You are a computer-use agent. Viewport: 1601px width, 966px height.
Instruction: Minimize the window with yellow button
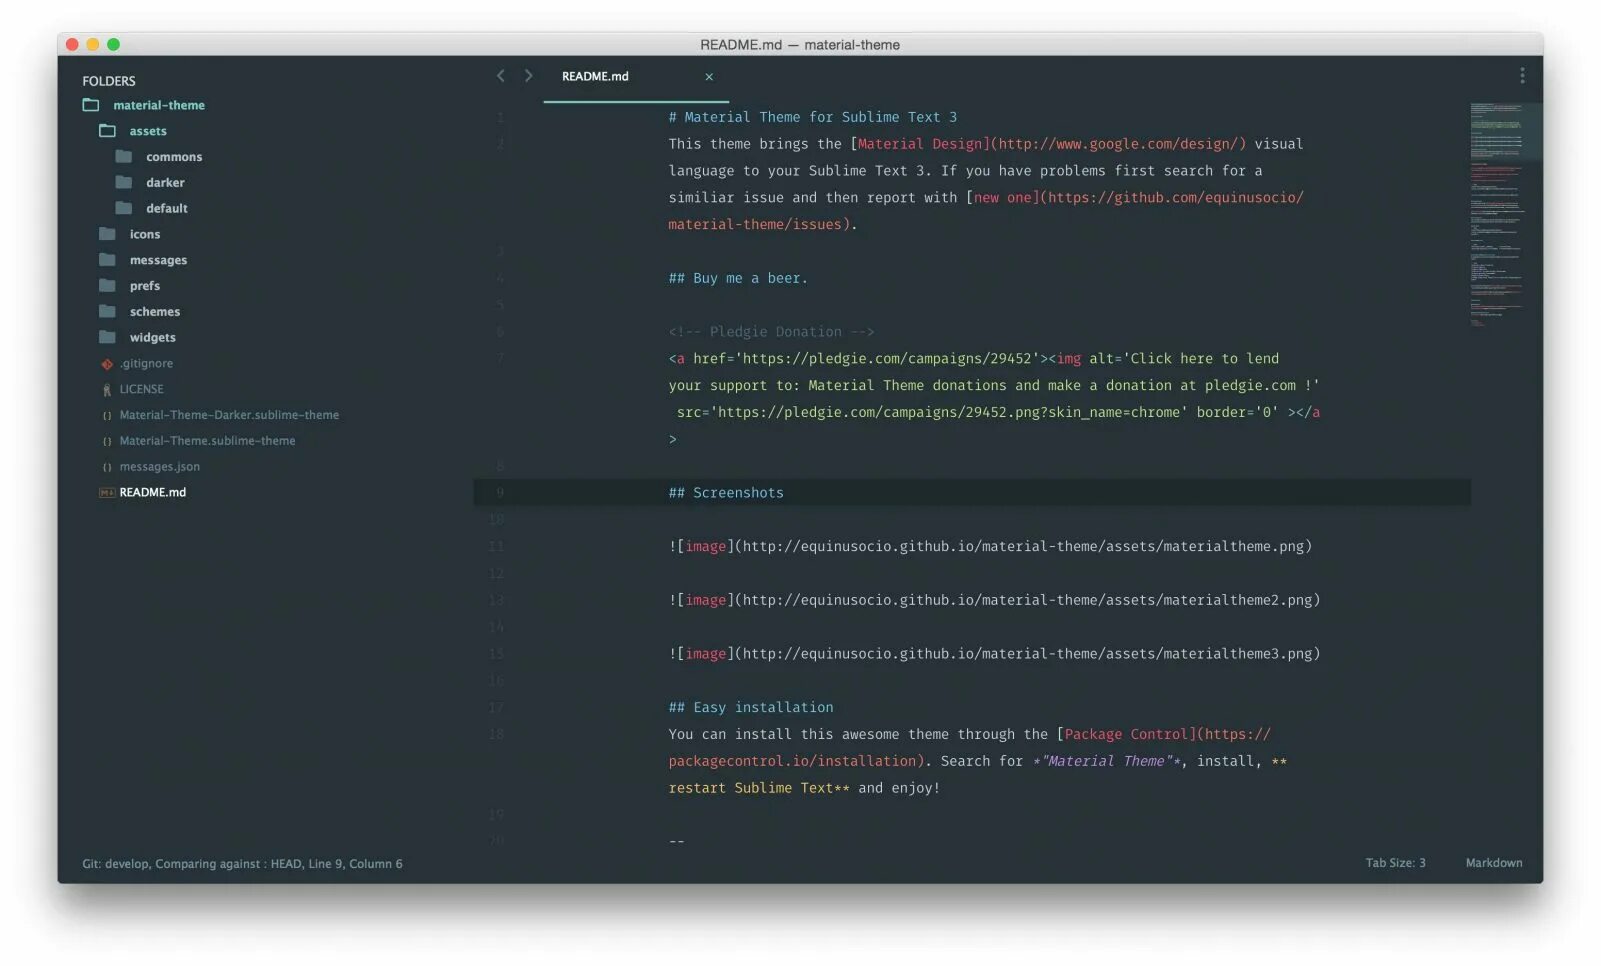click(93, 44)
